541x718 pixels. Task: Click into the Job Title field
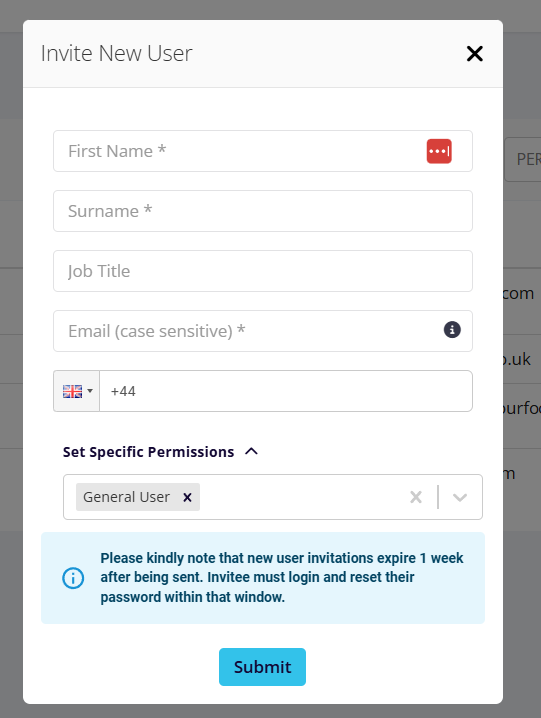[263, 271]
